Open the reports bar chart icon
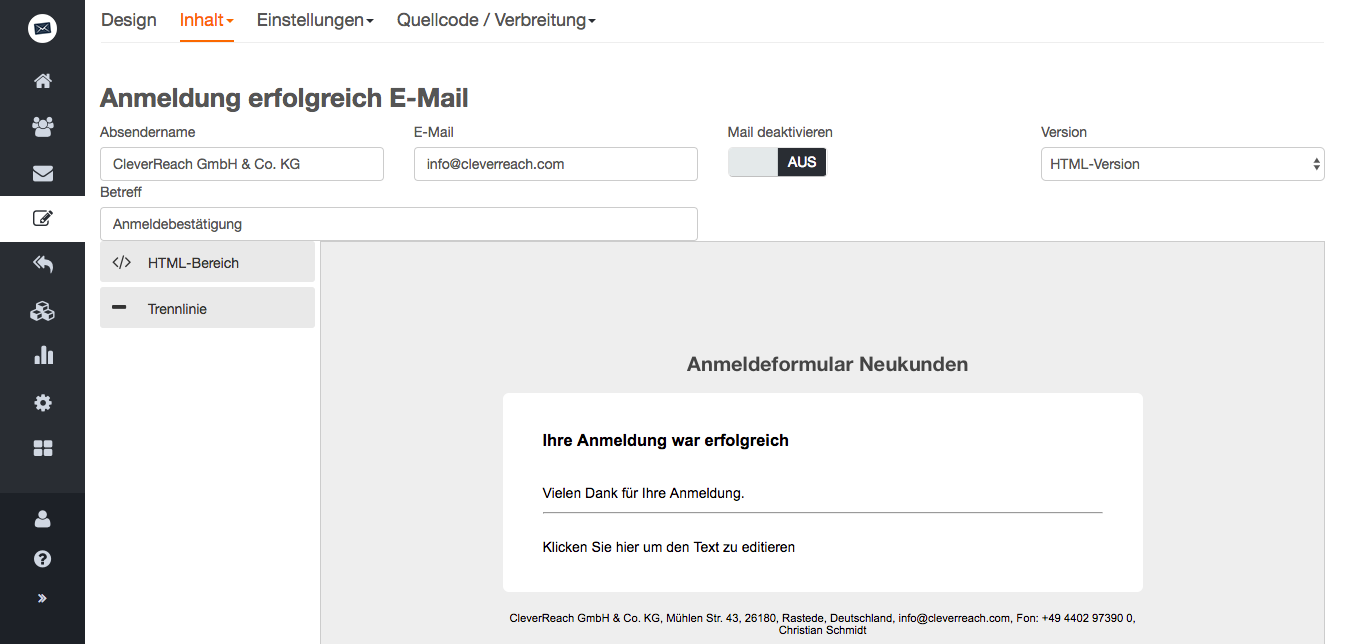This screenshot has width=1361, height=644. pos(42,356)
